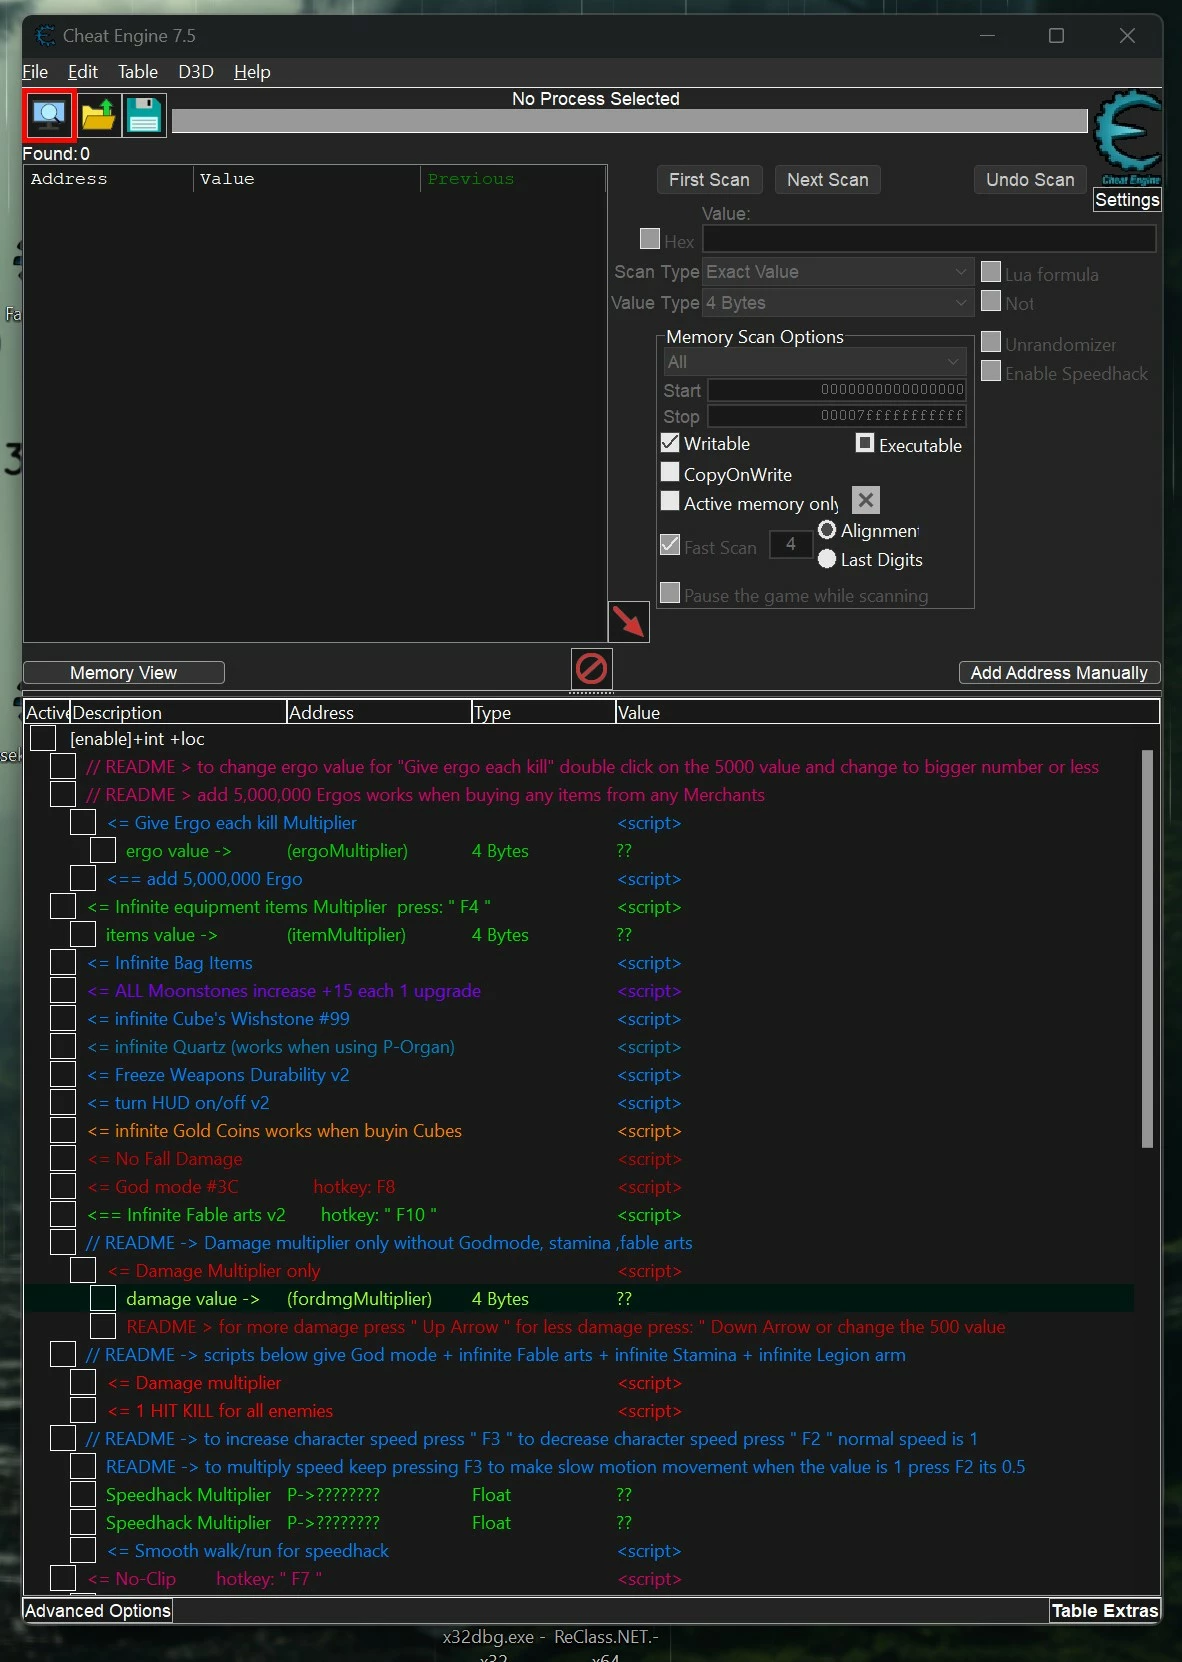
Task: Open Settings
Action: 1127,200
